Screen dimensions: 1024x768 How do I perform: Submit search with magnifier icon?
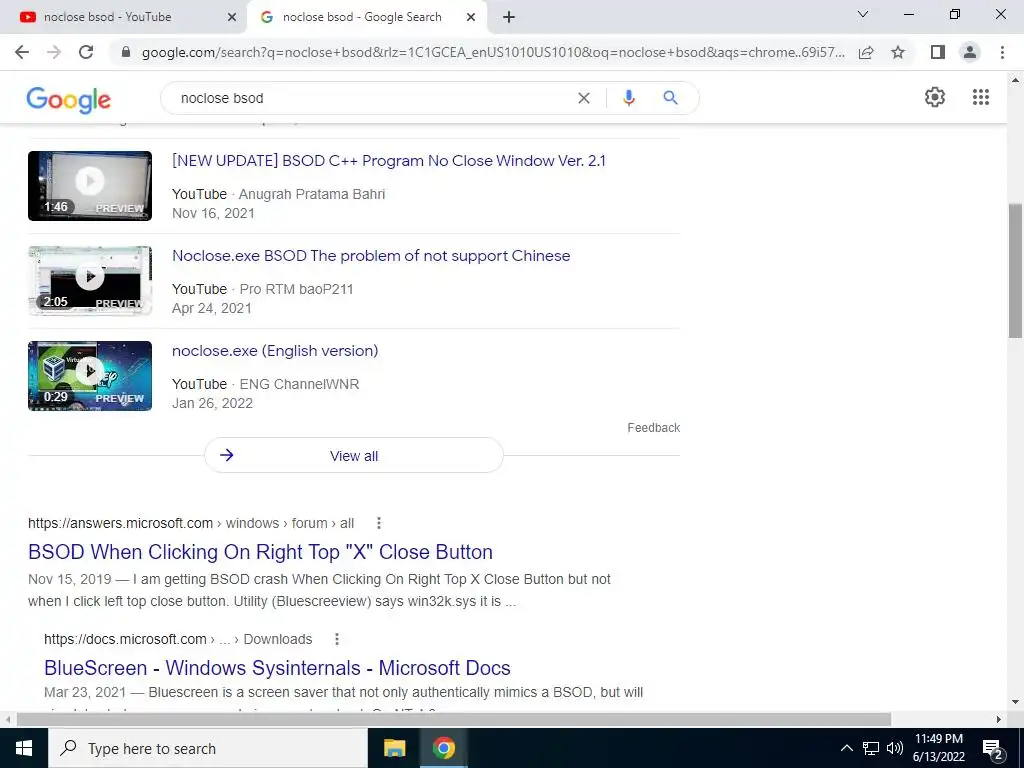pos(670,98)
